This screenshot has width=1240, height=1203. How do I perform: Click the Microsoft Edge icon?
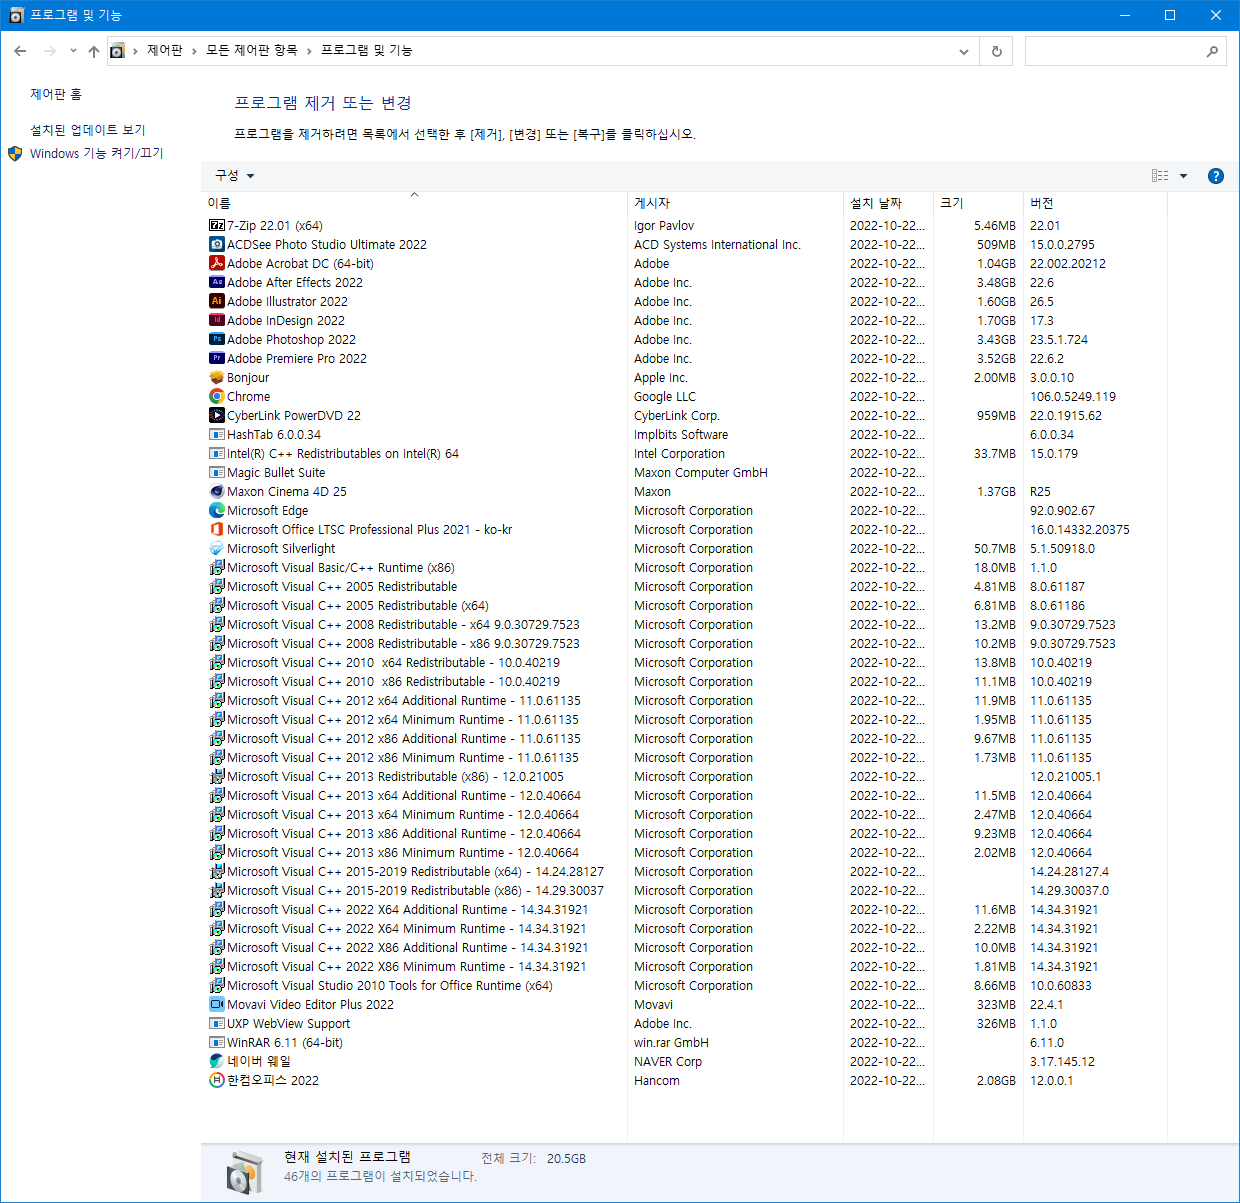(x=217, y=511)
